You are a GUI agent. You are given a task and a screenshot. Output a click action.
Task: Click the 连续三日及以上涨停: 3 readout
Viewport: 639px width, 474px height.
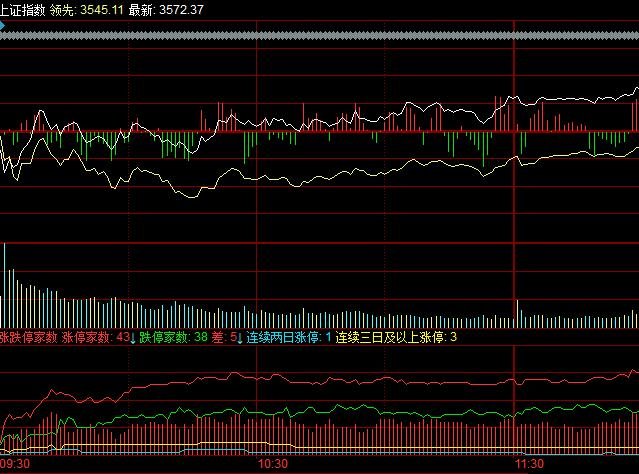396,337
